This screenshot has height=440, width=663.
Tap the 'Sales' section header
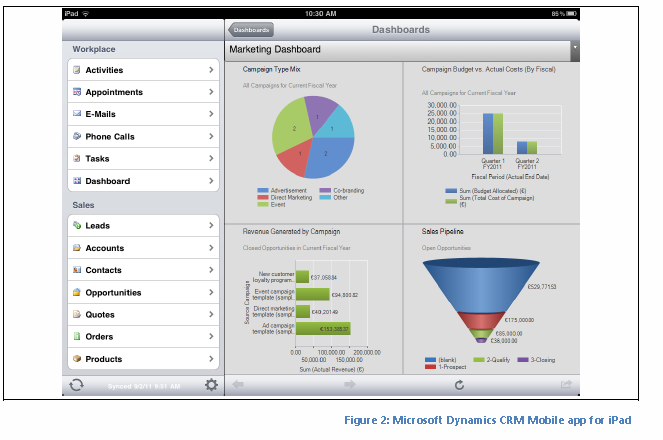pyautogui.click(x=83, y=205)
